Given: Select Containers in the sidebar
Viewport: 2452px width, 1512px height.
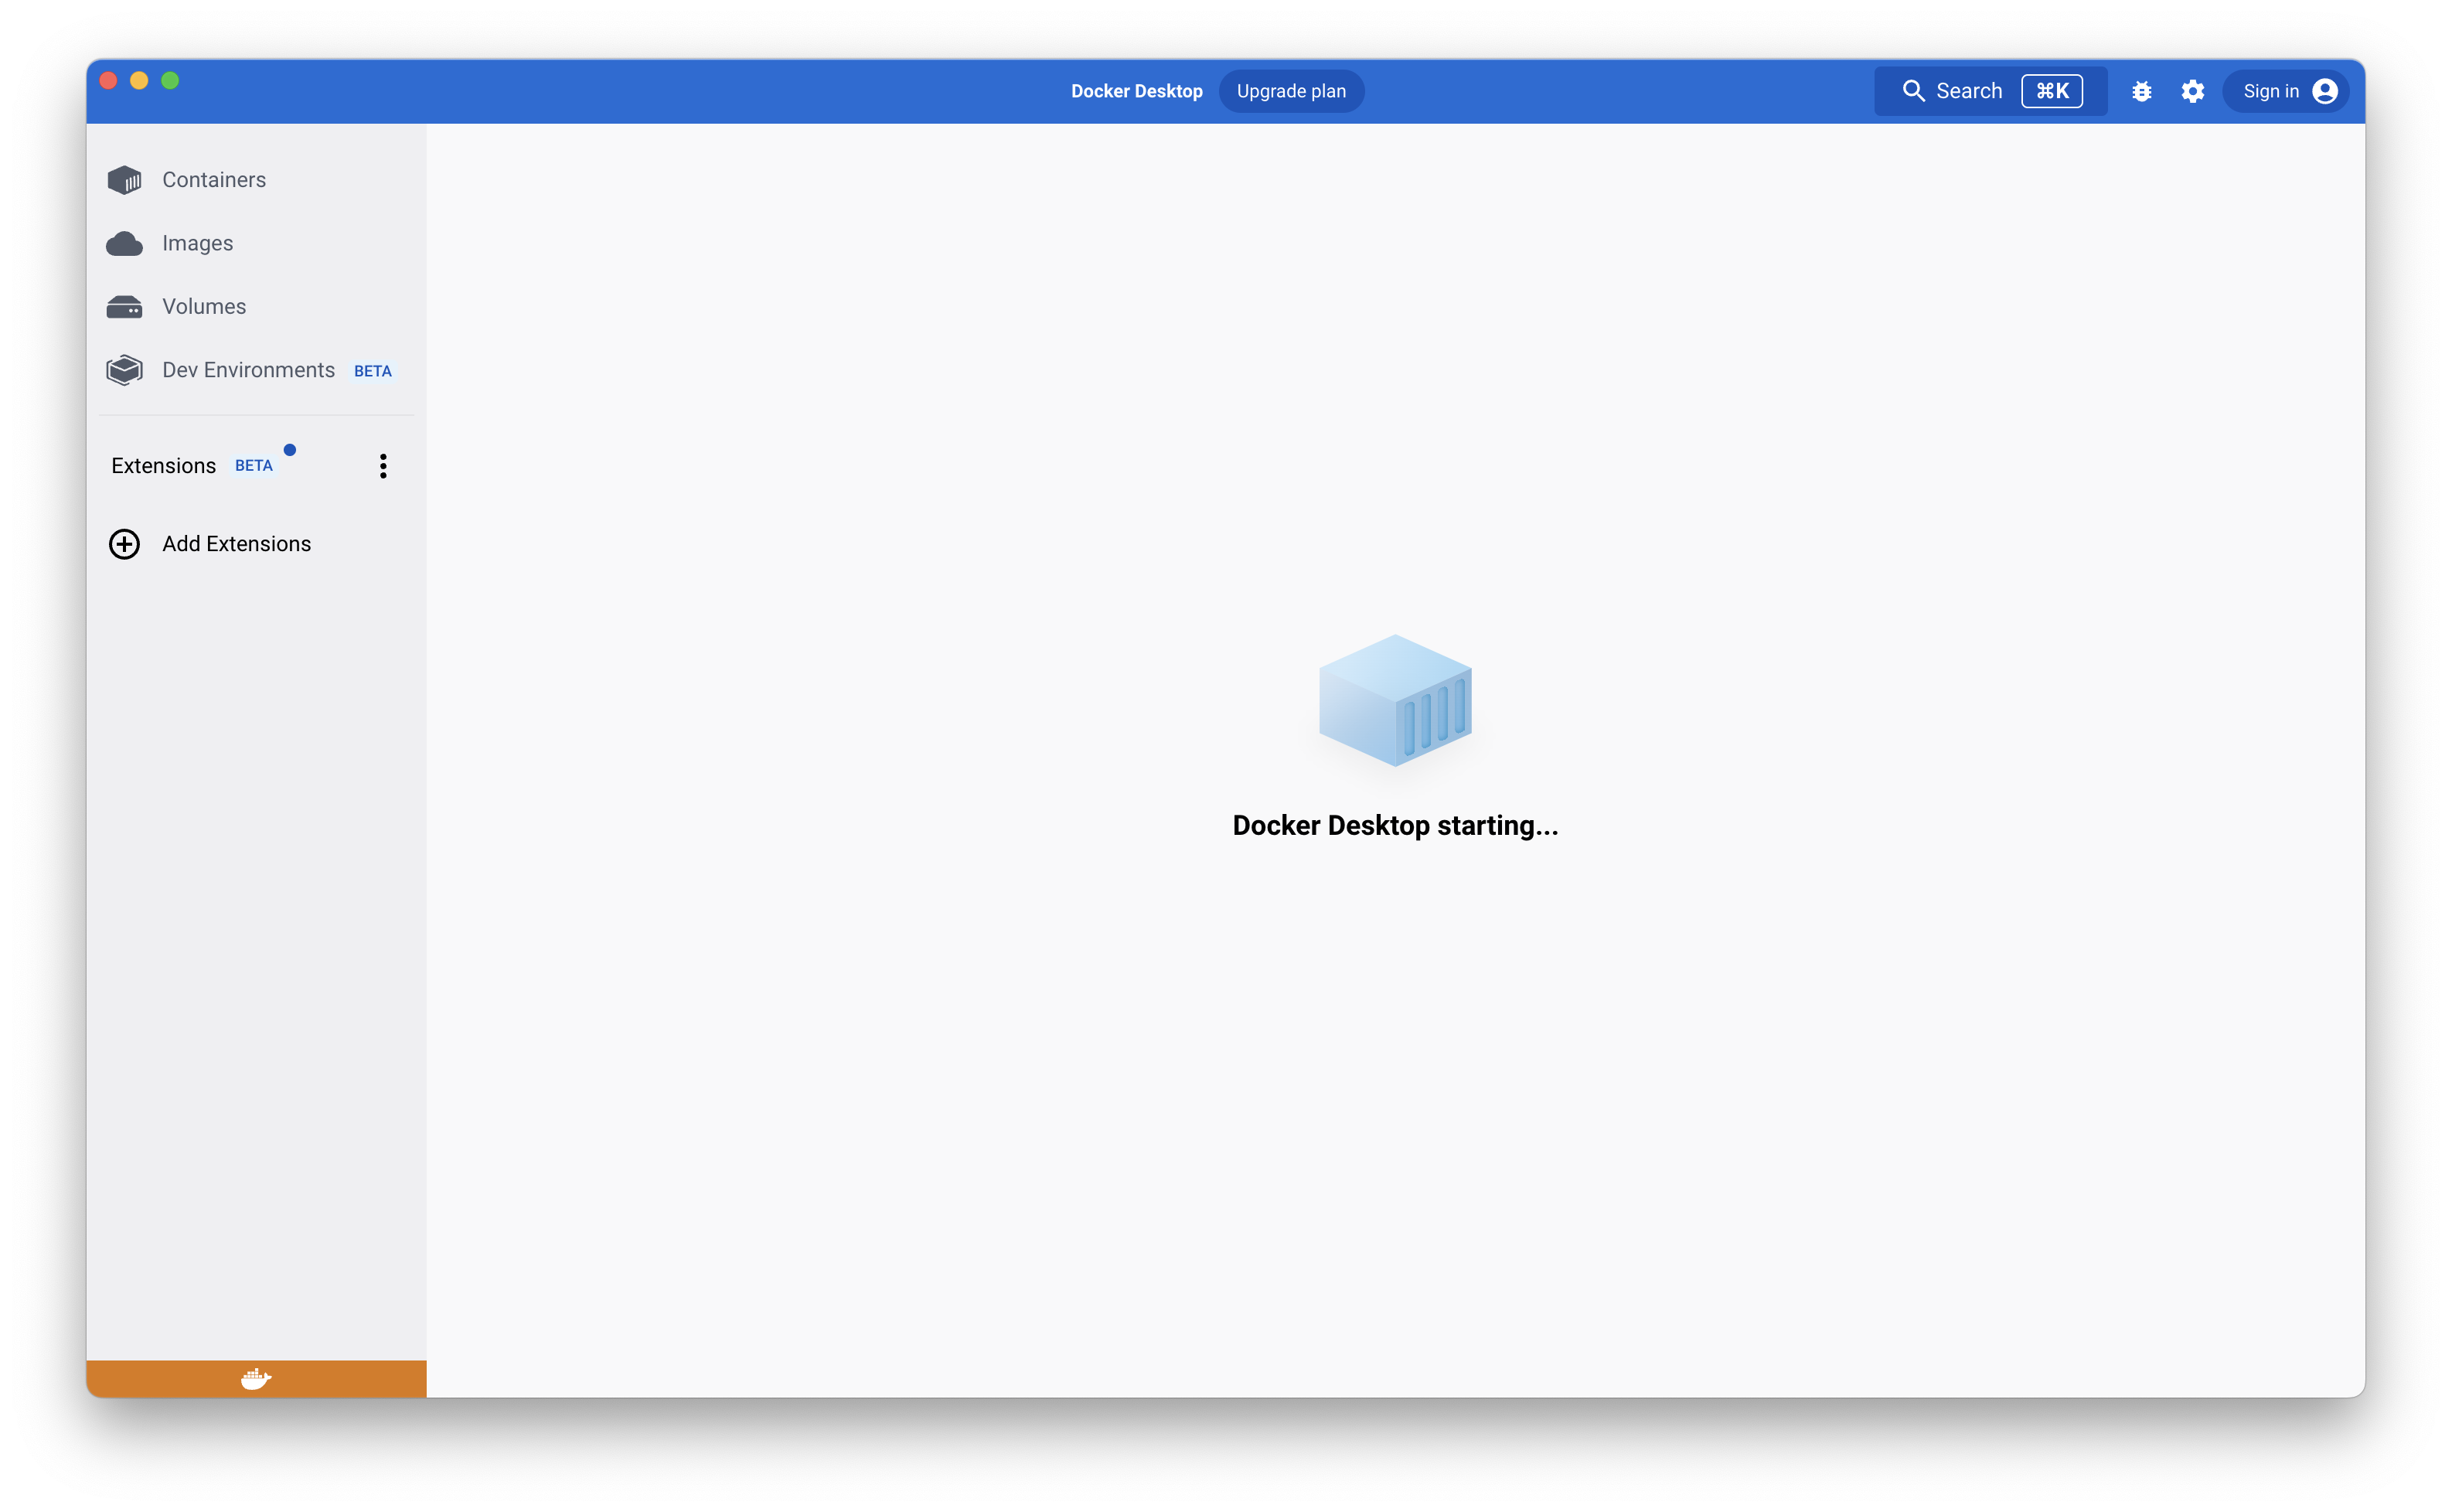Looking at the screenshot, I should (x=214, y=180).
